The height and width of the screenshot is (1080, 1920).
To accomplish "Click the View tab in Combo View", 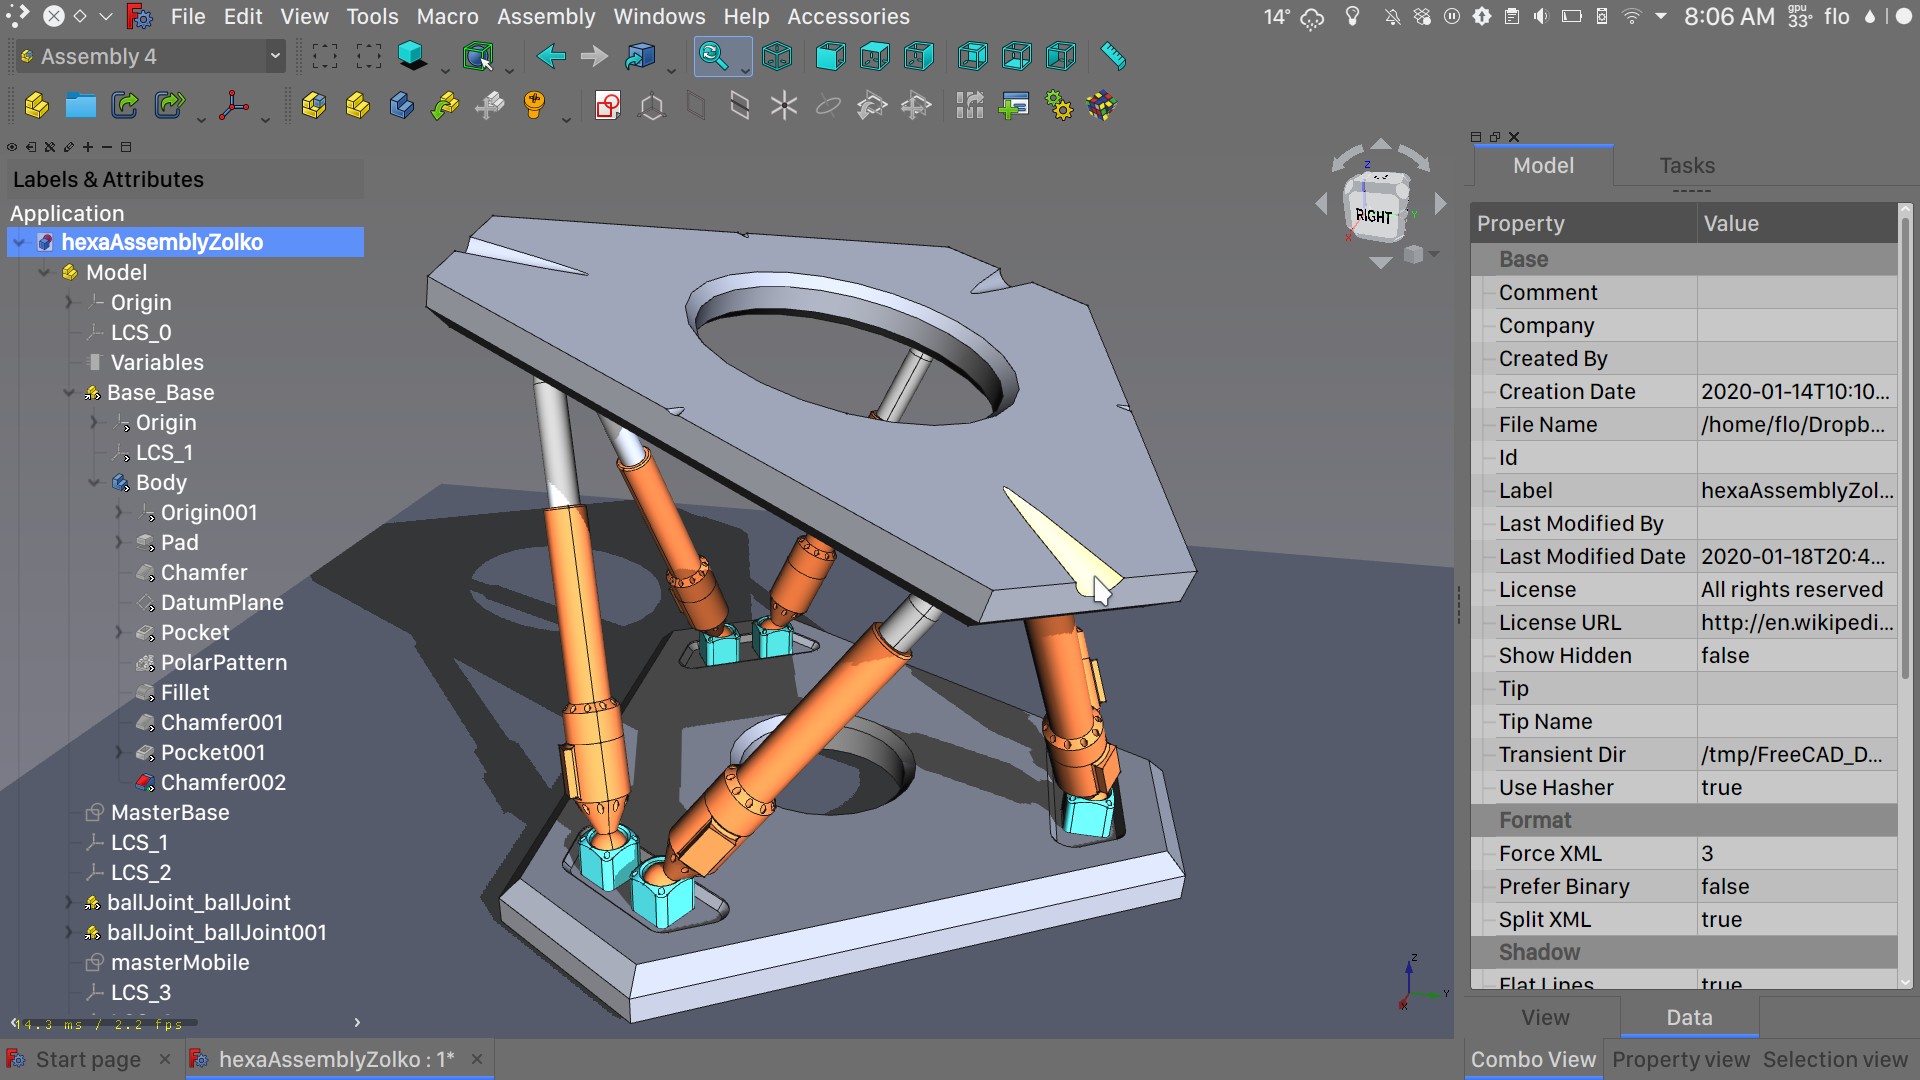I will [x=1544, y=1015].
